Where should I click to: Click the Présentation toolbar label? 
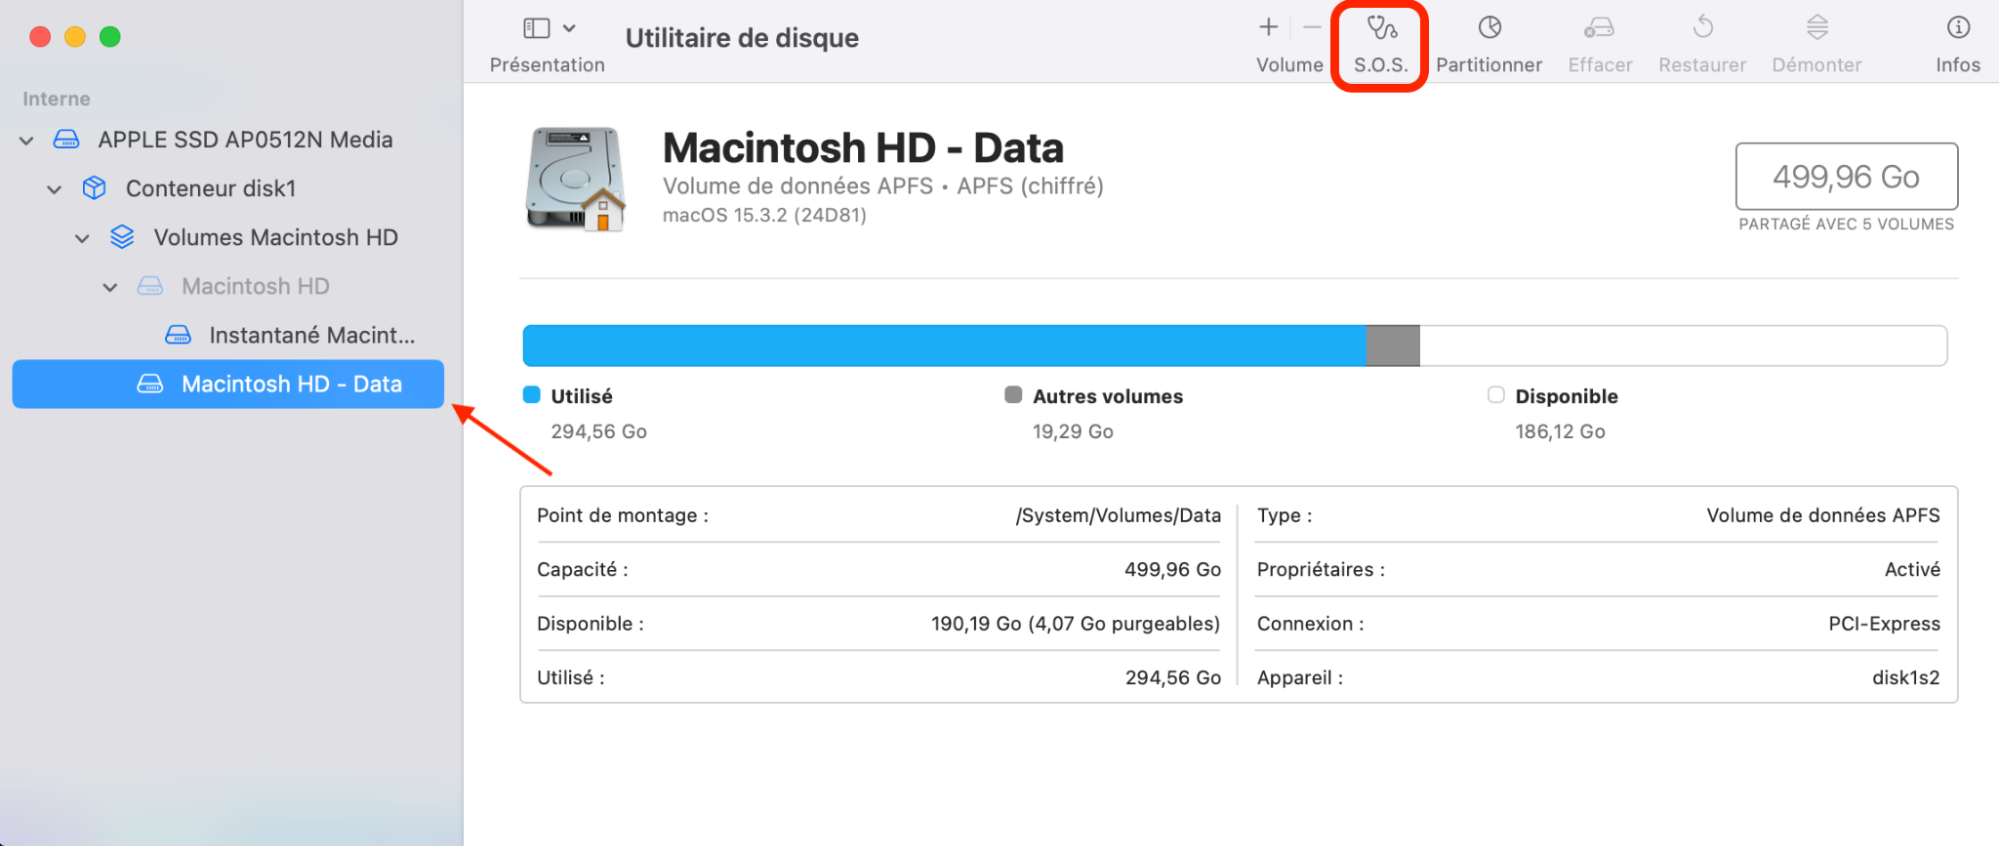tap(547, 65)
